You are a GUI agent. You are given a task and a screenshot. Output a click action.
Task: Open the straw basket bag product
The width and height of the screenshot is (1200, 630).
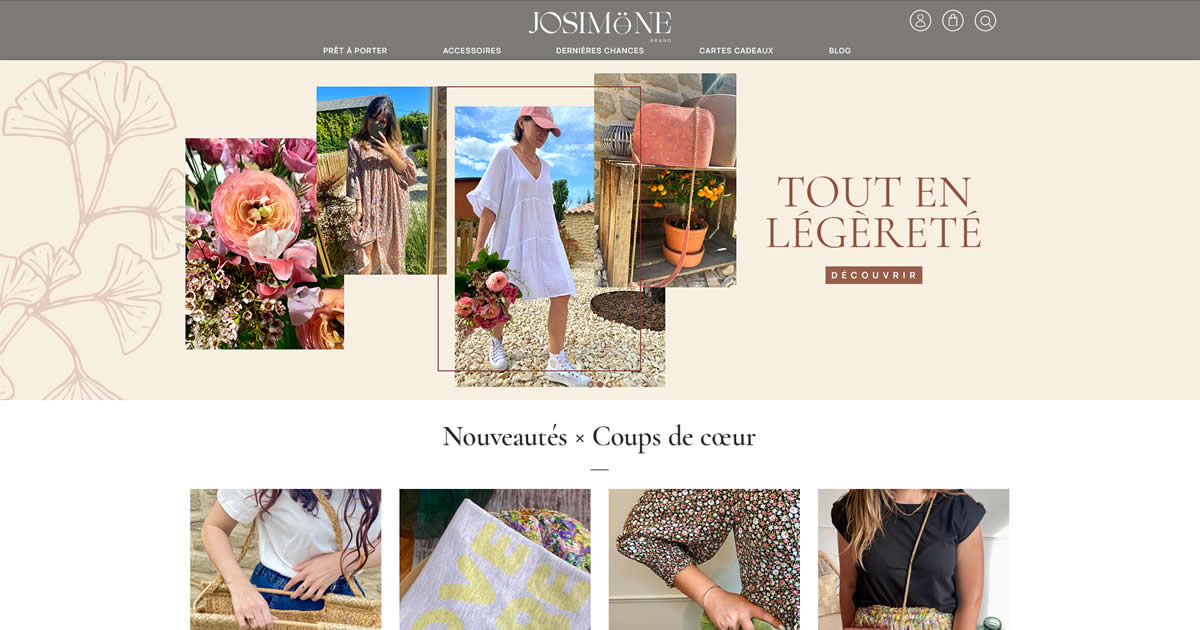286,559
